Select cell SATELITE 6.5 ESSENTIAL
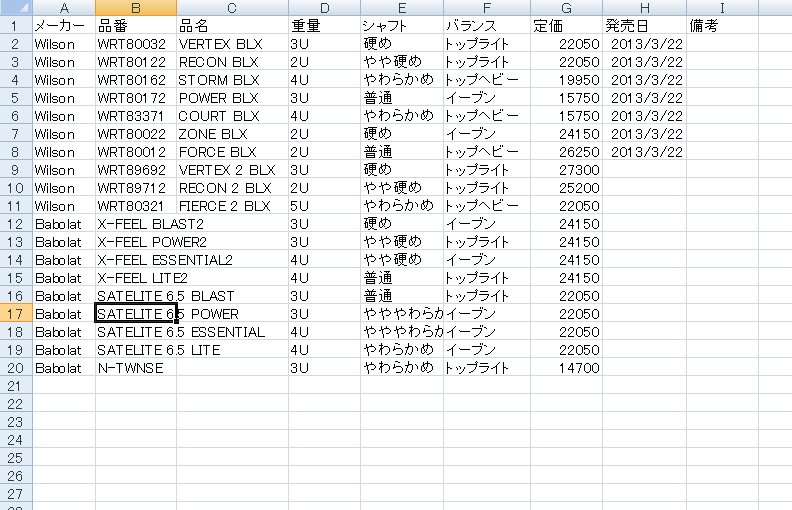This screenshot has width=792, height=510. pyautogui.click(x=136, y=332)
